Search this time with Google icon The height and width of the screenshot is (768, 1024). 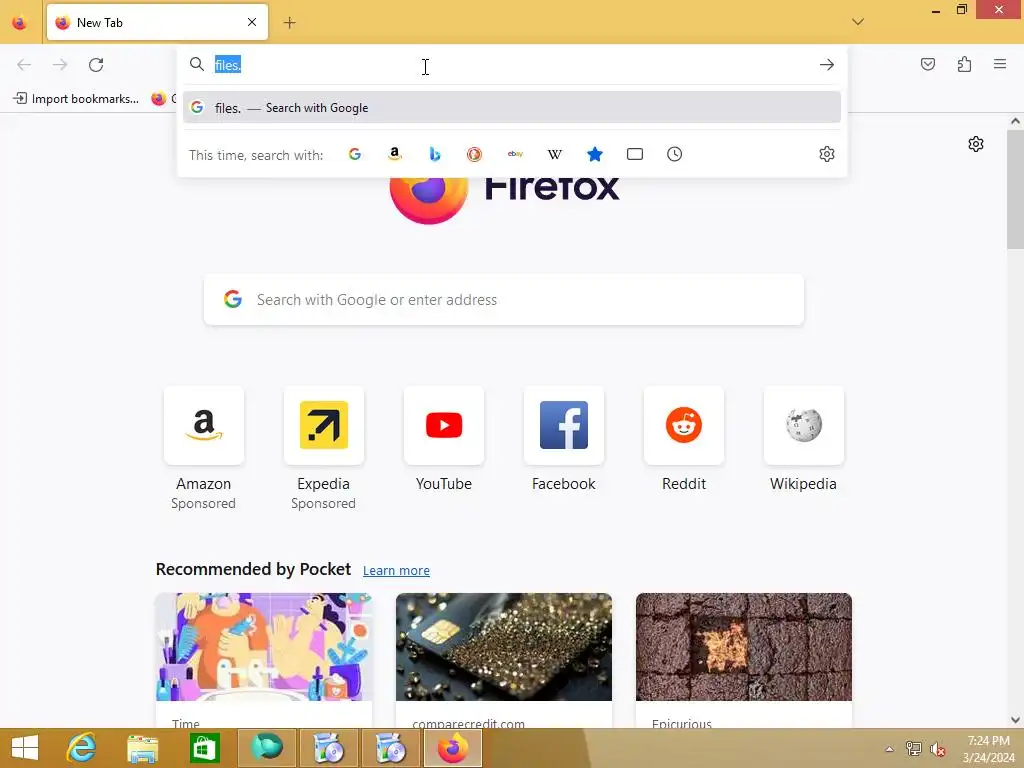(x=355, y=154)
